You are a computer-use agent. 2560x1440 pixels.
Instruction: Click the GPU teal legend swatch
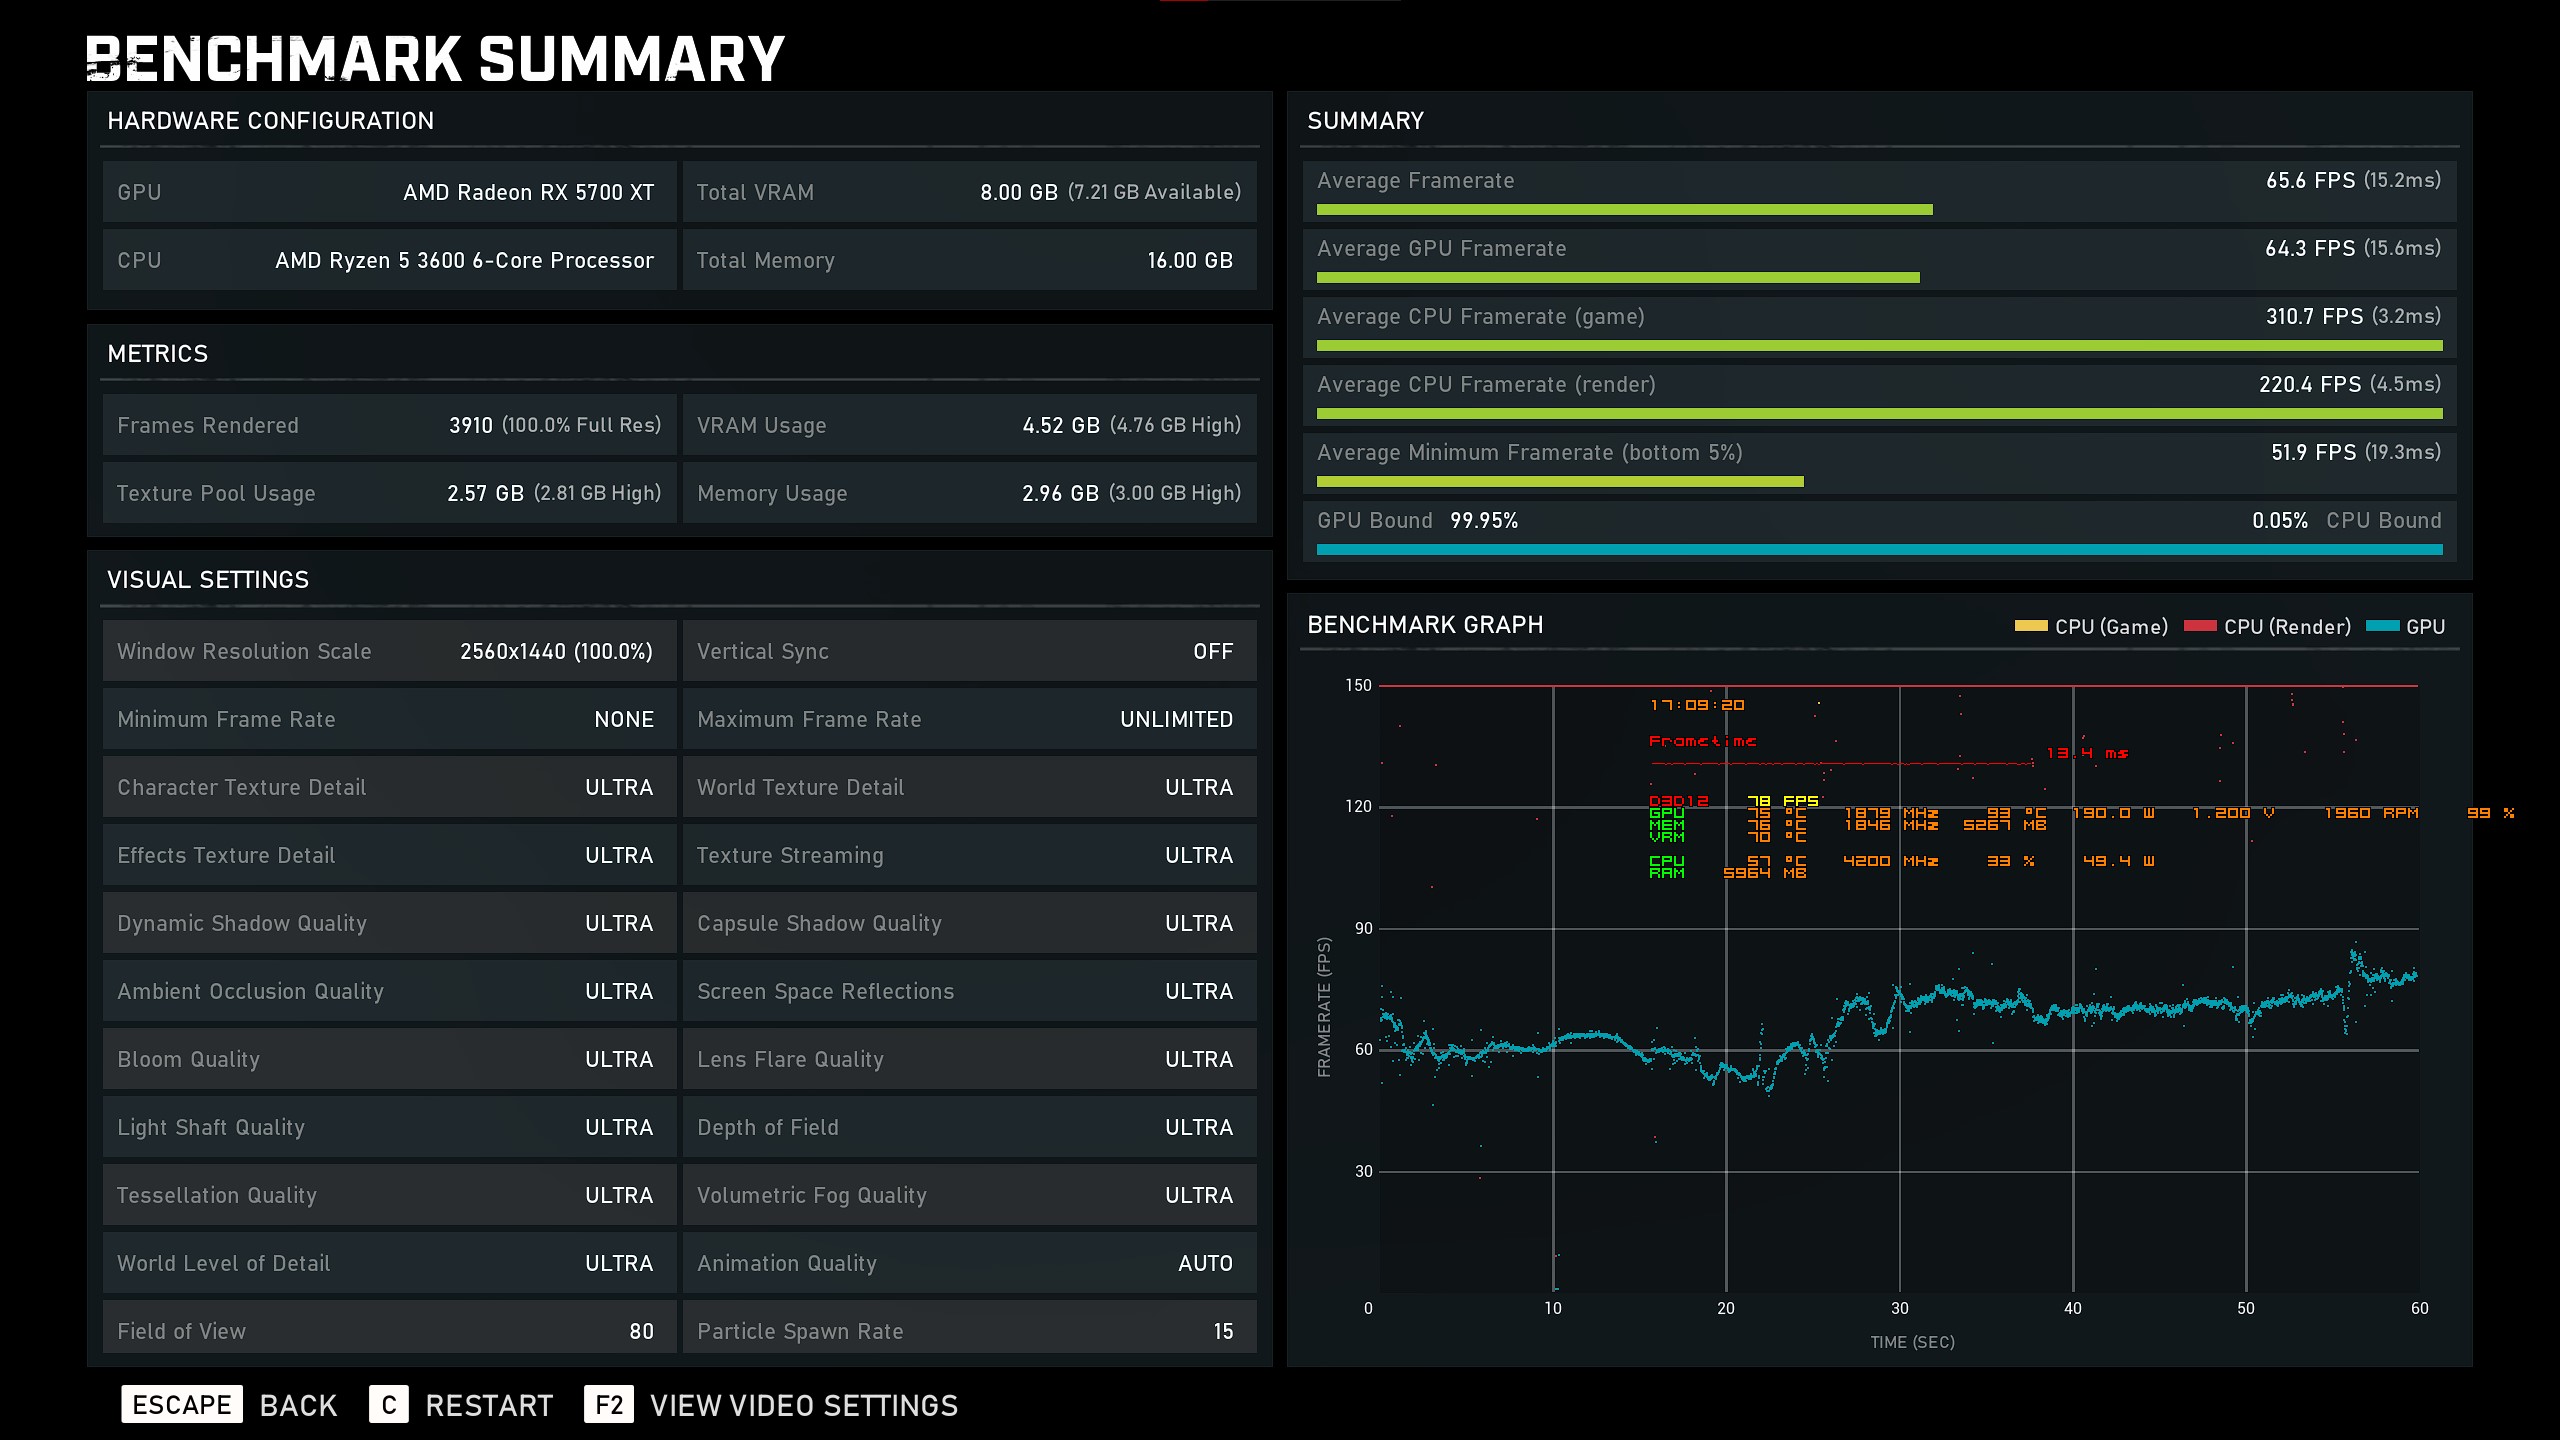[x=2382, y=627]
